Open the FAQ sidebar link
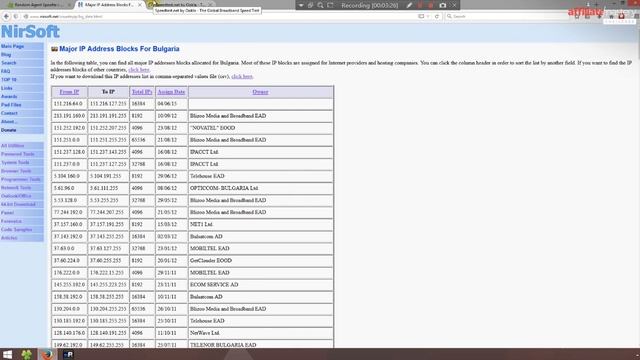The width and height of the screenshot is (640, 360). (5, 71)
